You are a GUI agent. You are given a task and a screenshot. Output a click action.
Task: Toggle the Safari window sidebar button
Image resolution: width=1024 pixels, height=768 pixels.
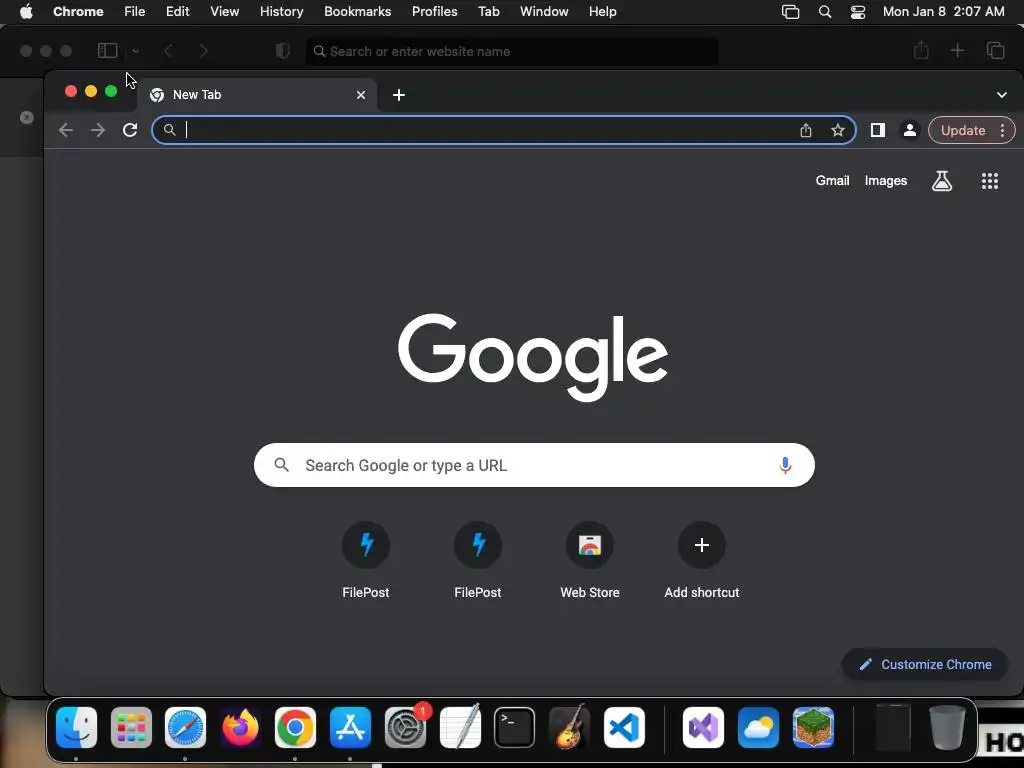pos(107,51)
